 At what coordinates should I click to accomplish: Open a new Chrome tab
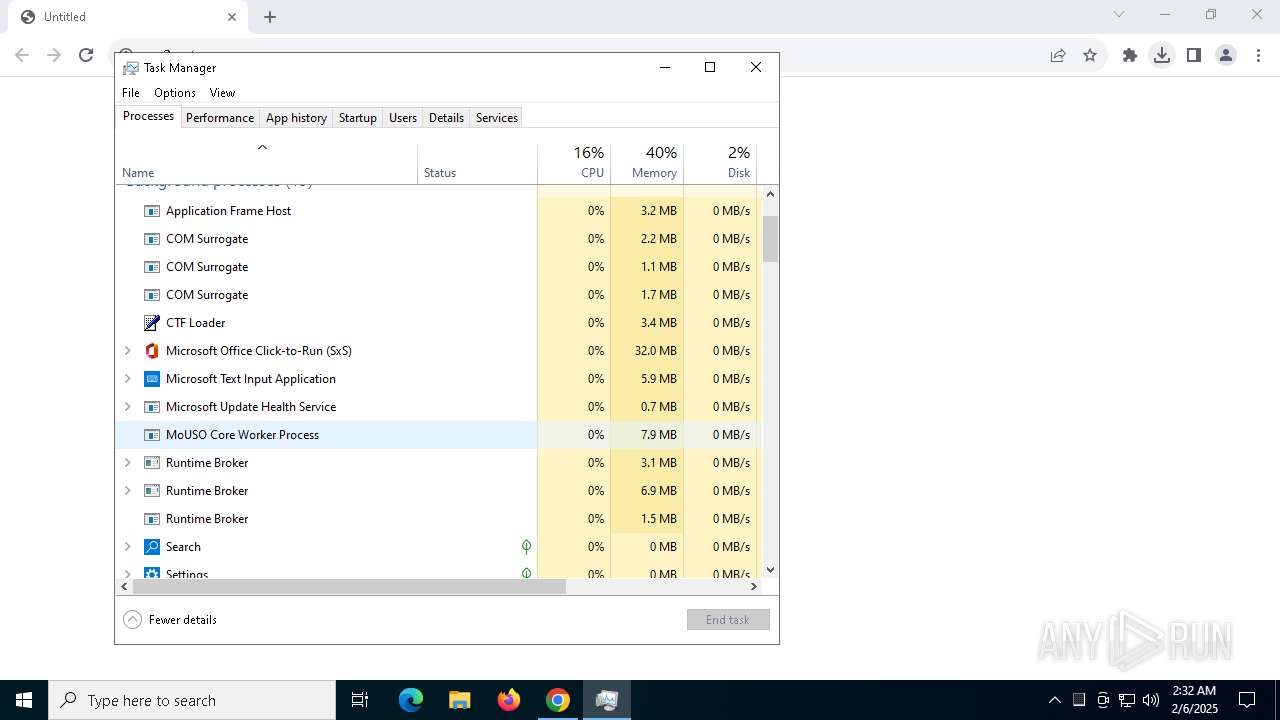tap(270, 17)
